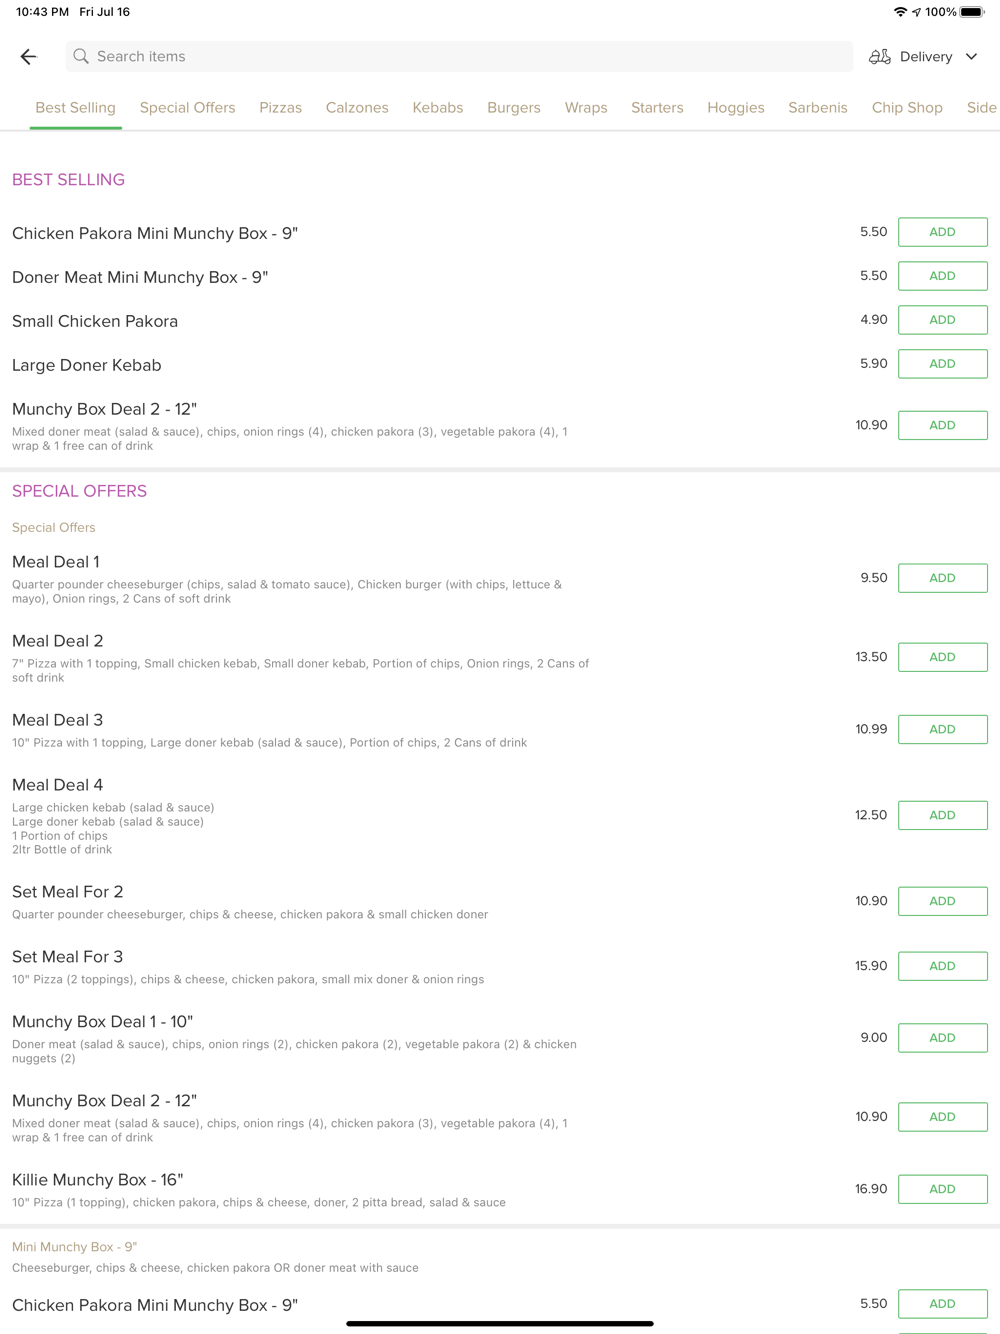Viewport: 1000px width, 1334px height.
Task: Expand the Delivery dropdown chevron
Action: click(x=971, y=57)
